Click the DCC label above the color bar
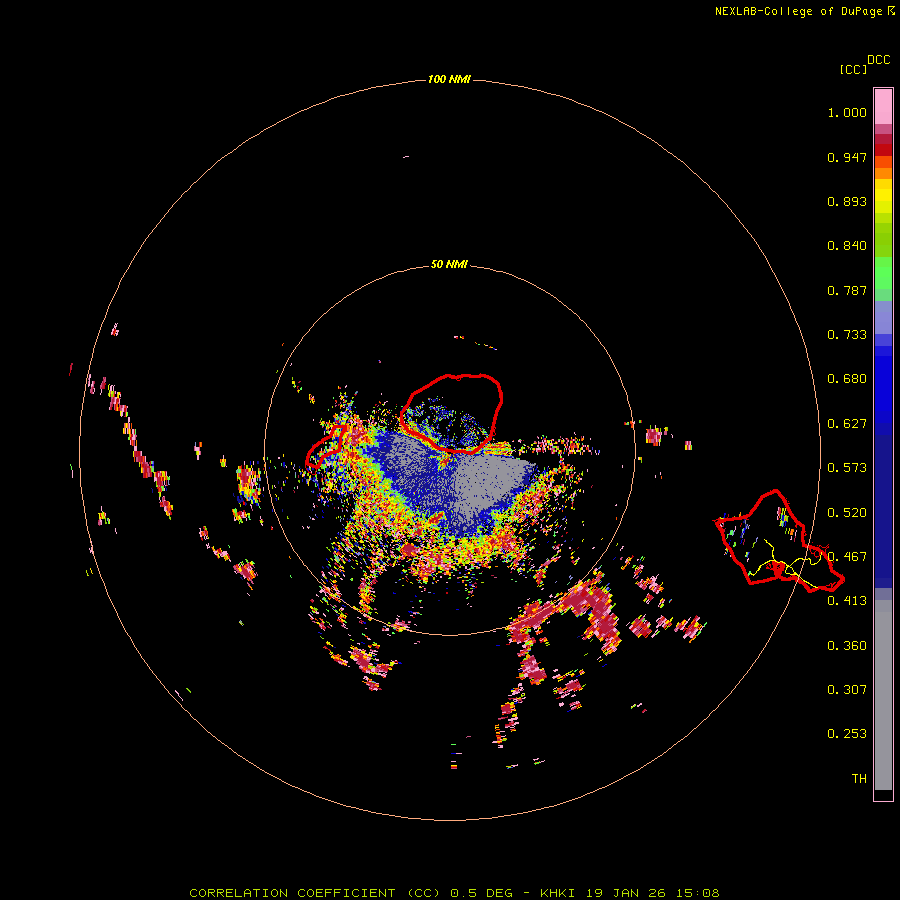 tap(878, 60)
